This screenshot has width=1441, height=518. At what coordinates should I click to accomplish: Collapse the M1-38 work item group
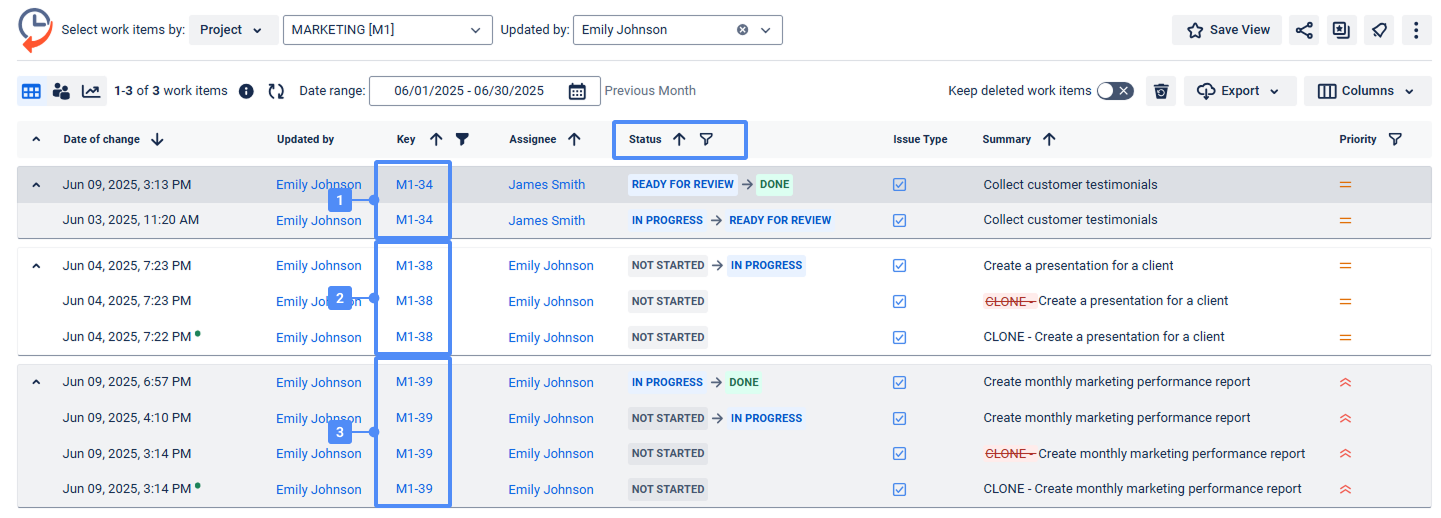[x=36, y=266]
